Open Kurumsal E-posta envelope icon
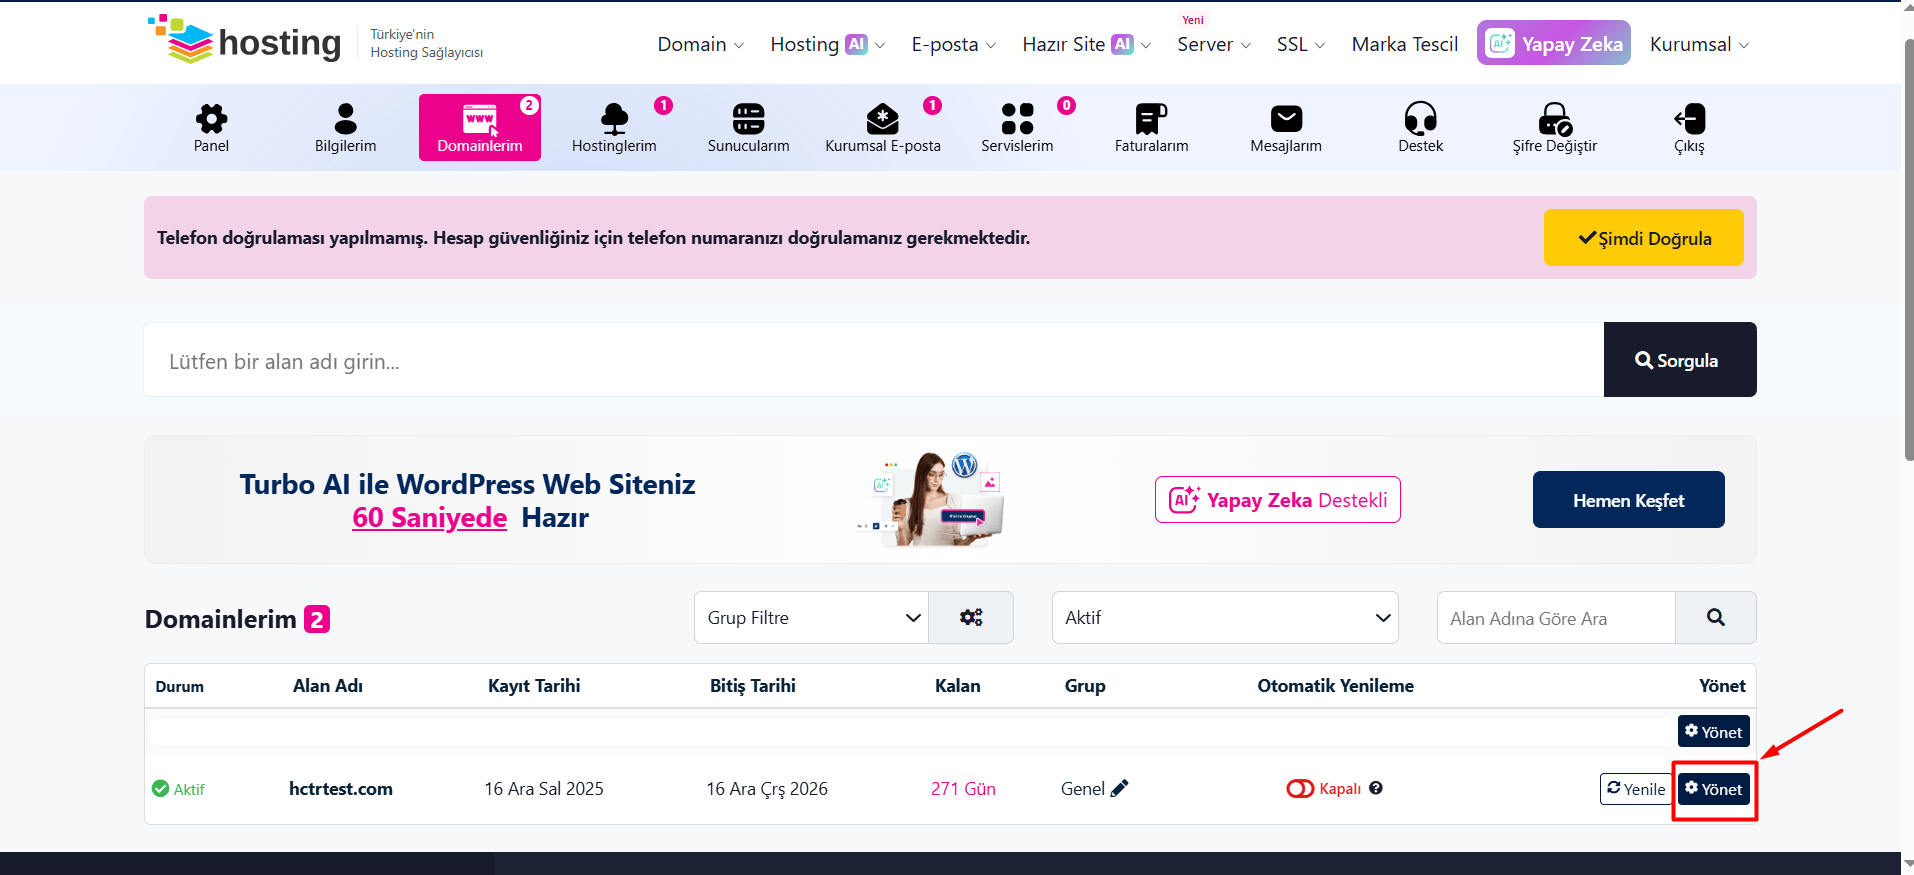 (882, 119)
